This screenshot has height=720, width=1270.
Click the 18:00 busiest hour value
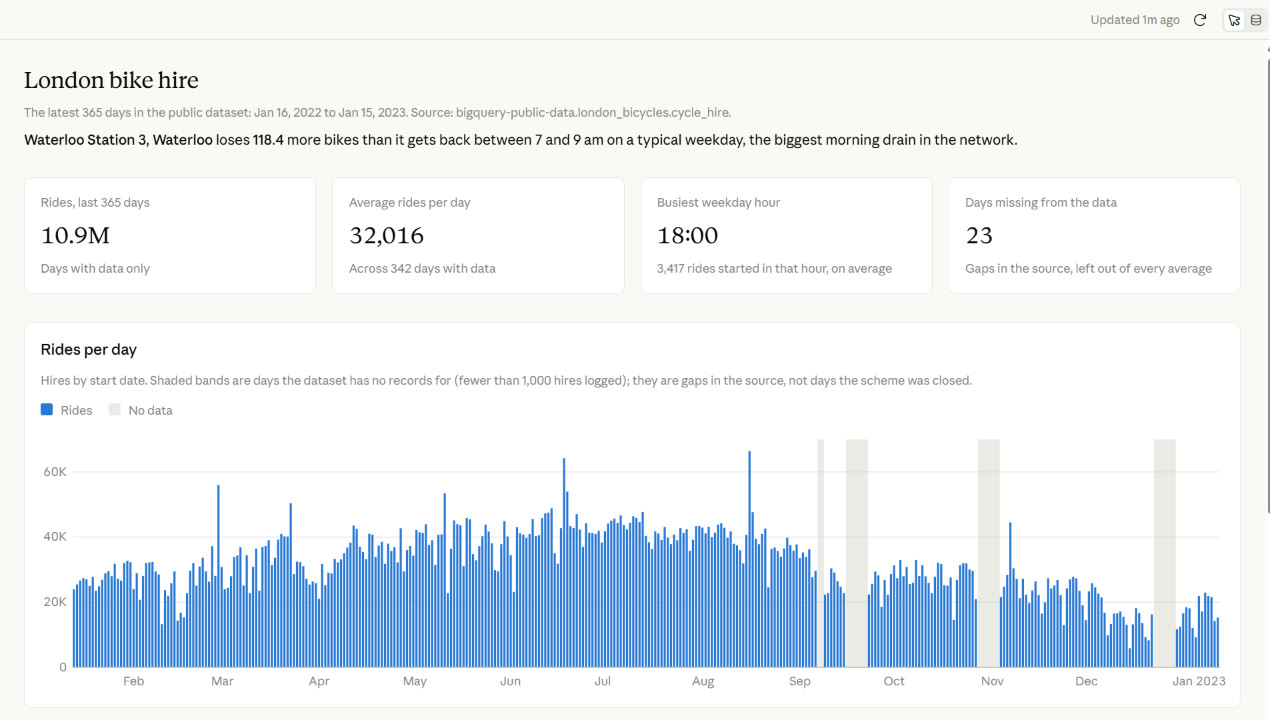click(687, 236)
